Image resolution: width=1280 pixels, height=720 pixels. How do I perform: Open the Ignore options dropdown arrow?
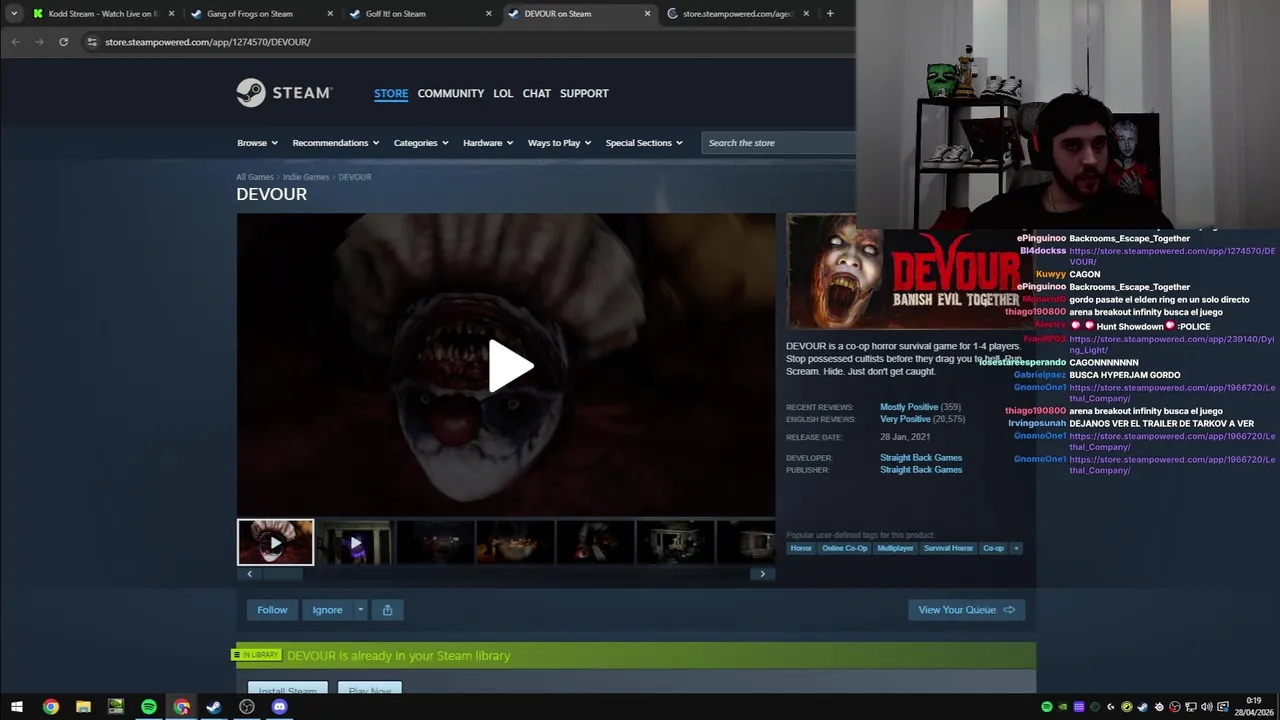pyautogui.click(x=361, y=610)
